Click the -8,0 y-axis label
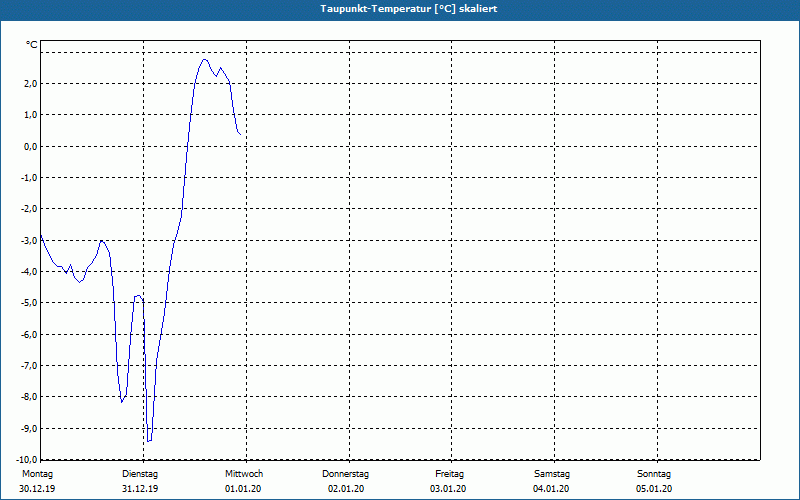Image resolution: width=800 pixels, height=500 pixels. click(29, 397)
